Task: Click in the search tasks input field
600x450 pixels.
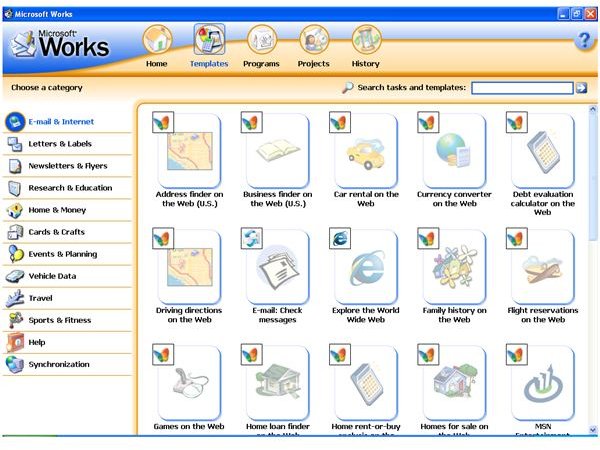Action: 522,88
